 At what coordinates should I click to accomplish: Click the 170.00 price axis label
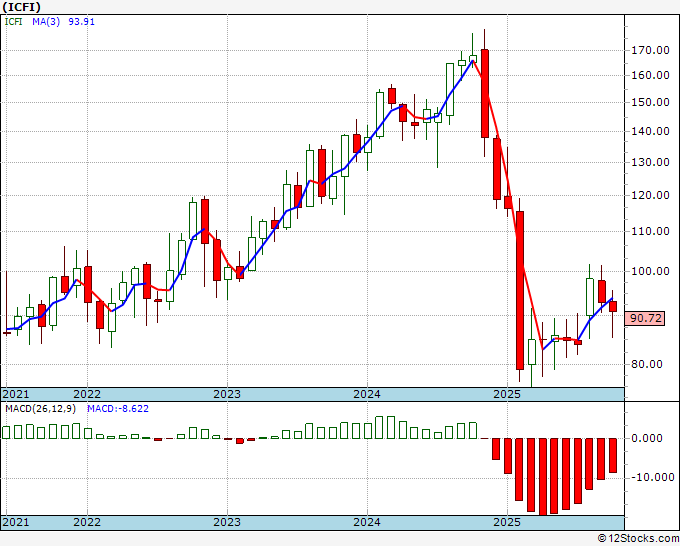[650, 50]
